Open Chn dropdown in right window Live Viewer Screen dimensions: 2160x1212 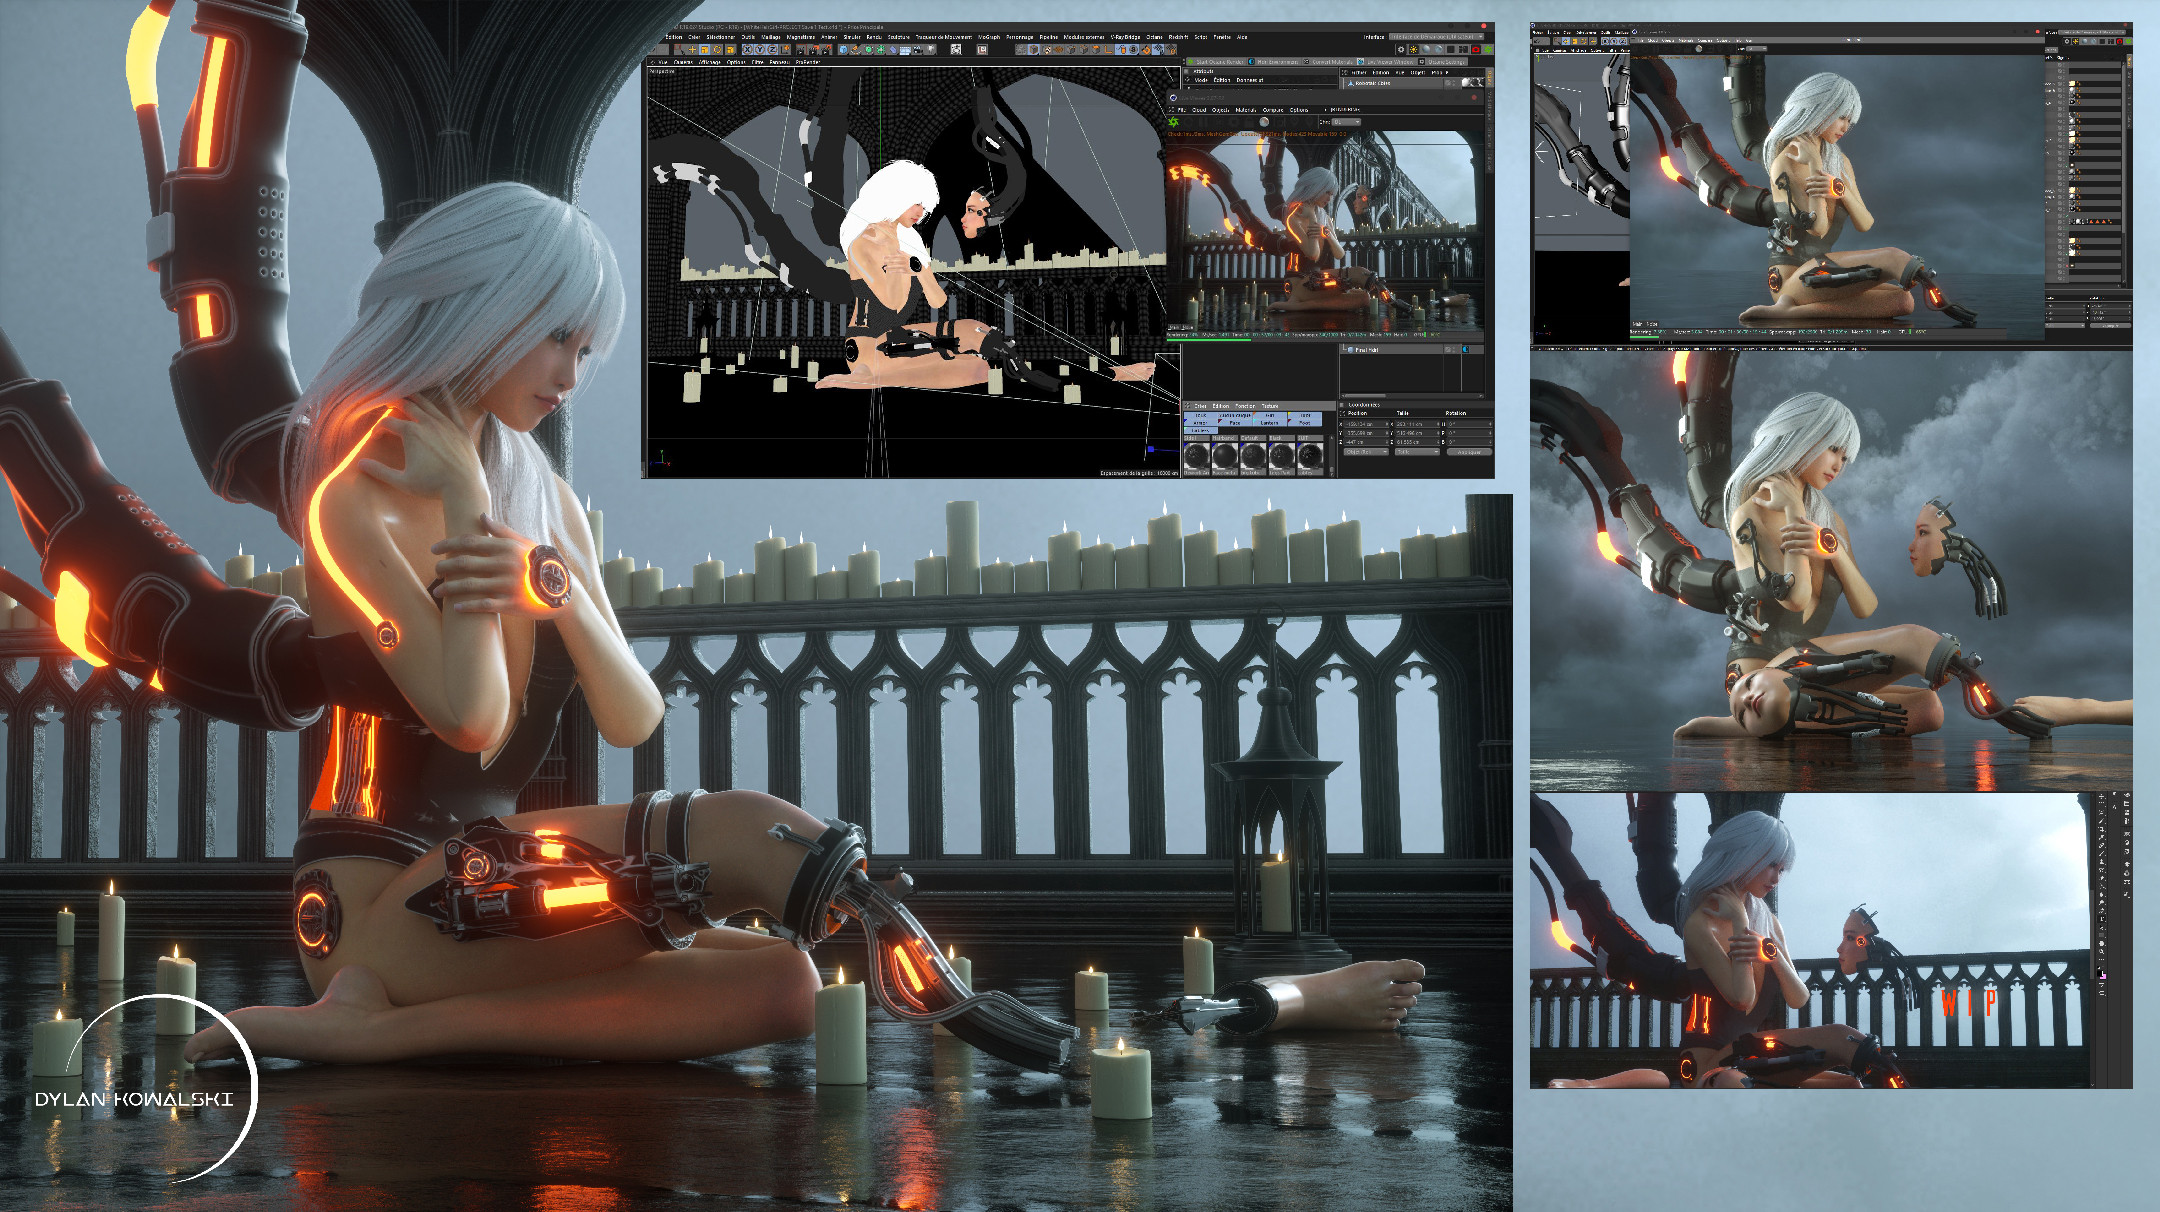click(x=1756, y=49)
